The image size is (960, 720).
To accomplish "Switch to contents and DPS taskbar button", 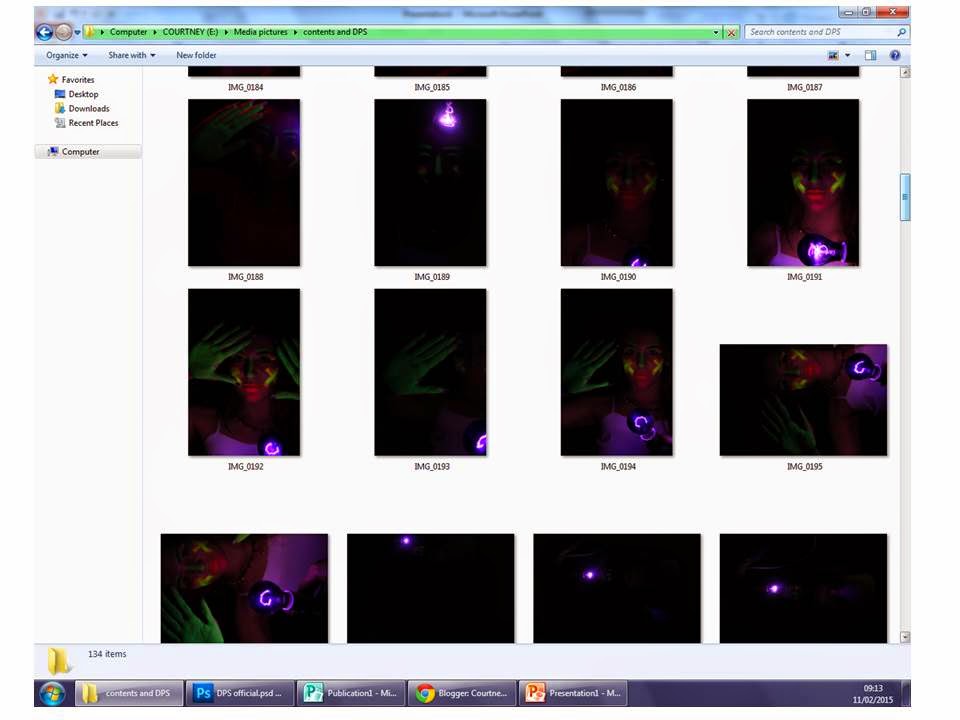I will [129, 694].
